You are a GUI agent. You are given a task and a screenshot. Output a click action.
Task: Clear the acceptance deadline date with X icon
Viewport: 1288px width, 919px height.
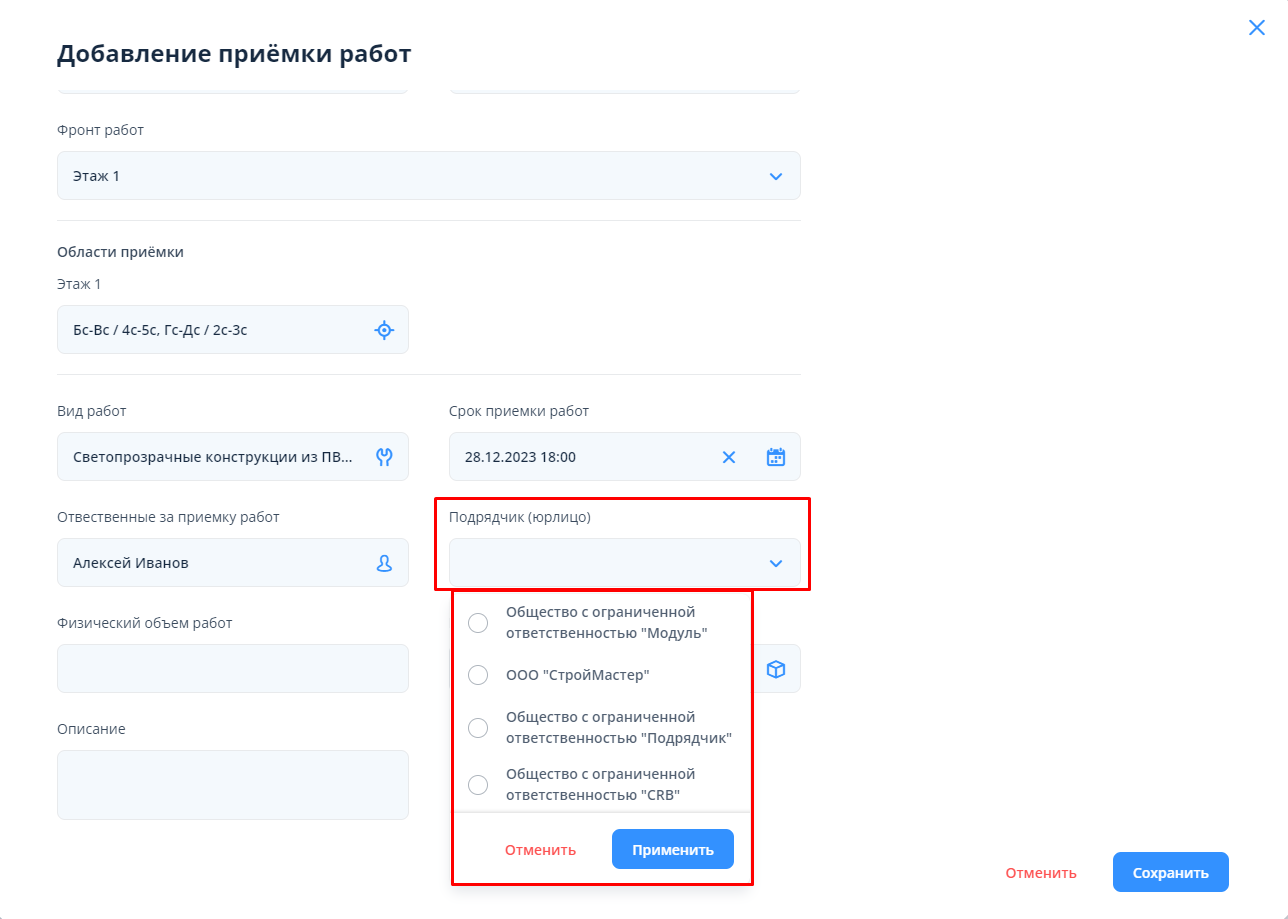tap(729, 457)
